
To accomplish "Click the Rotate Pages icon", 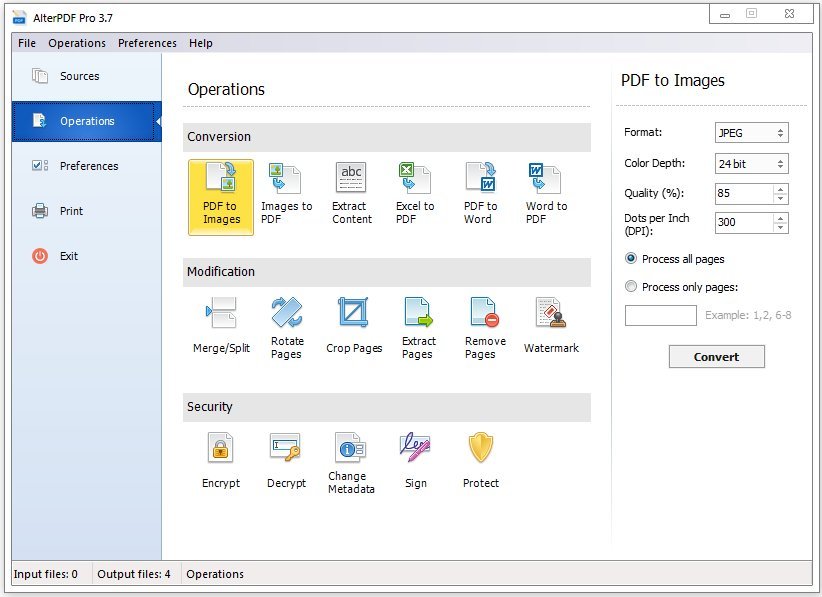I will point(287,327).
